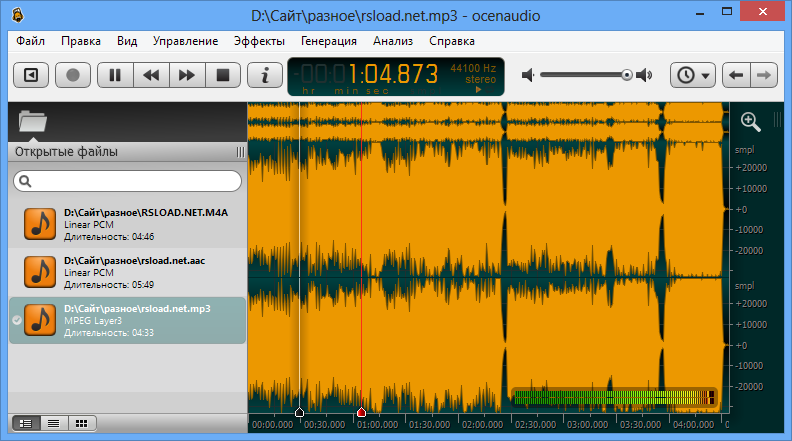The height and width of the screenshot is (441, 792).
Task: Select the rsload.net.aac file
Action: pos(127,272)
